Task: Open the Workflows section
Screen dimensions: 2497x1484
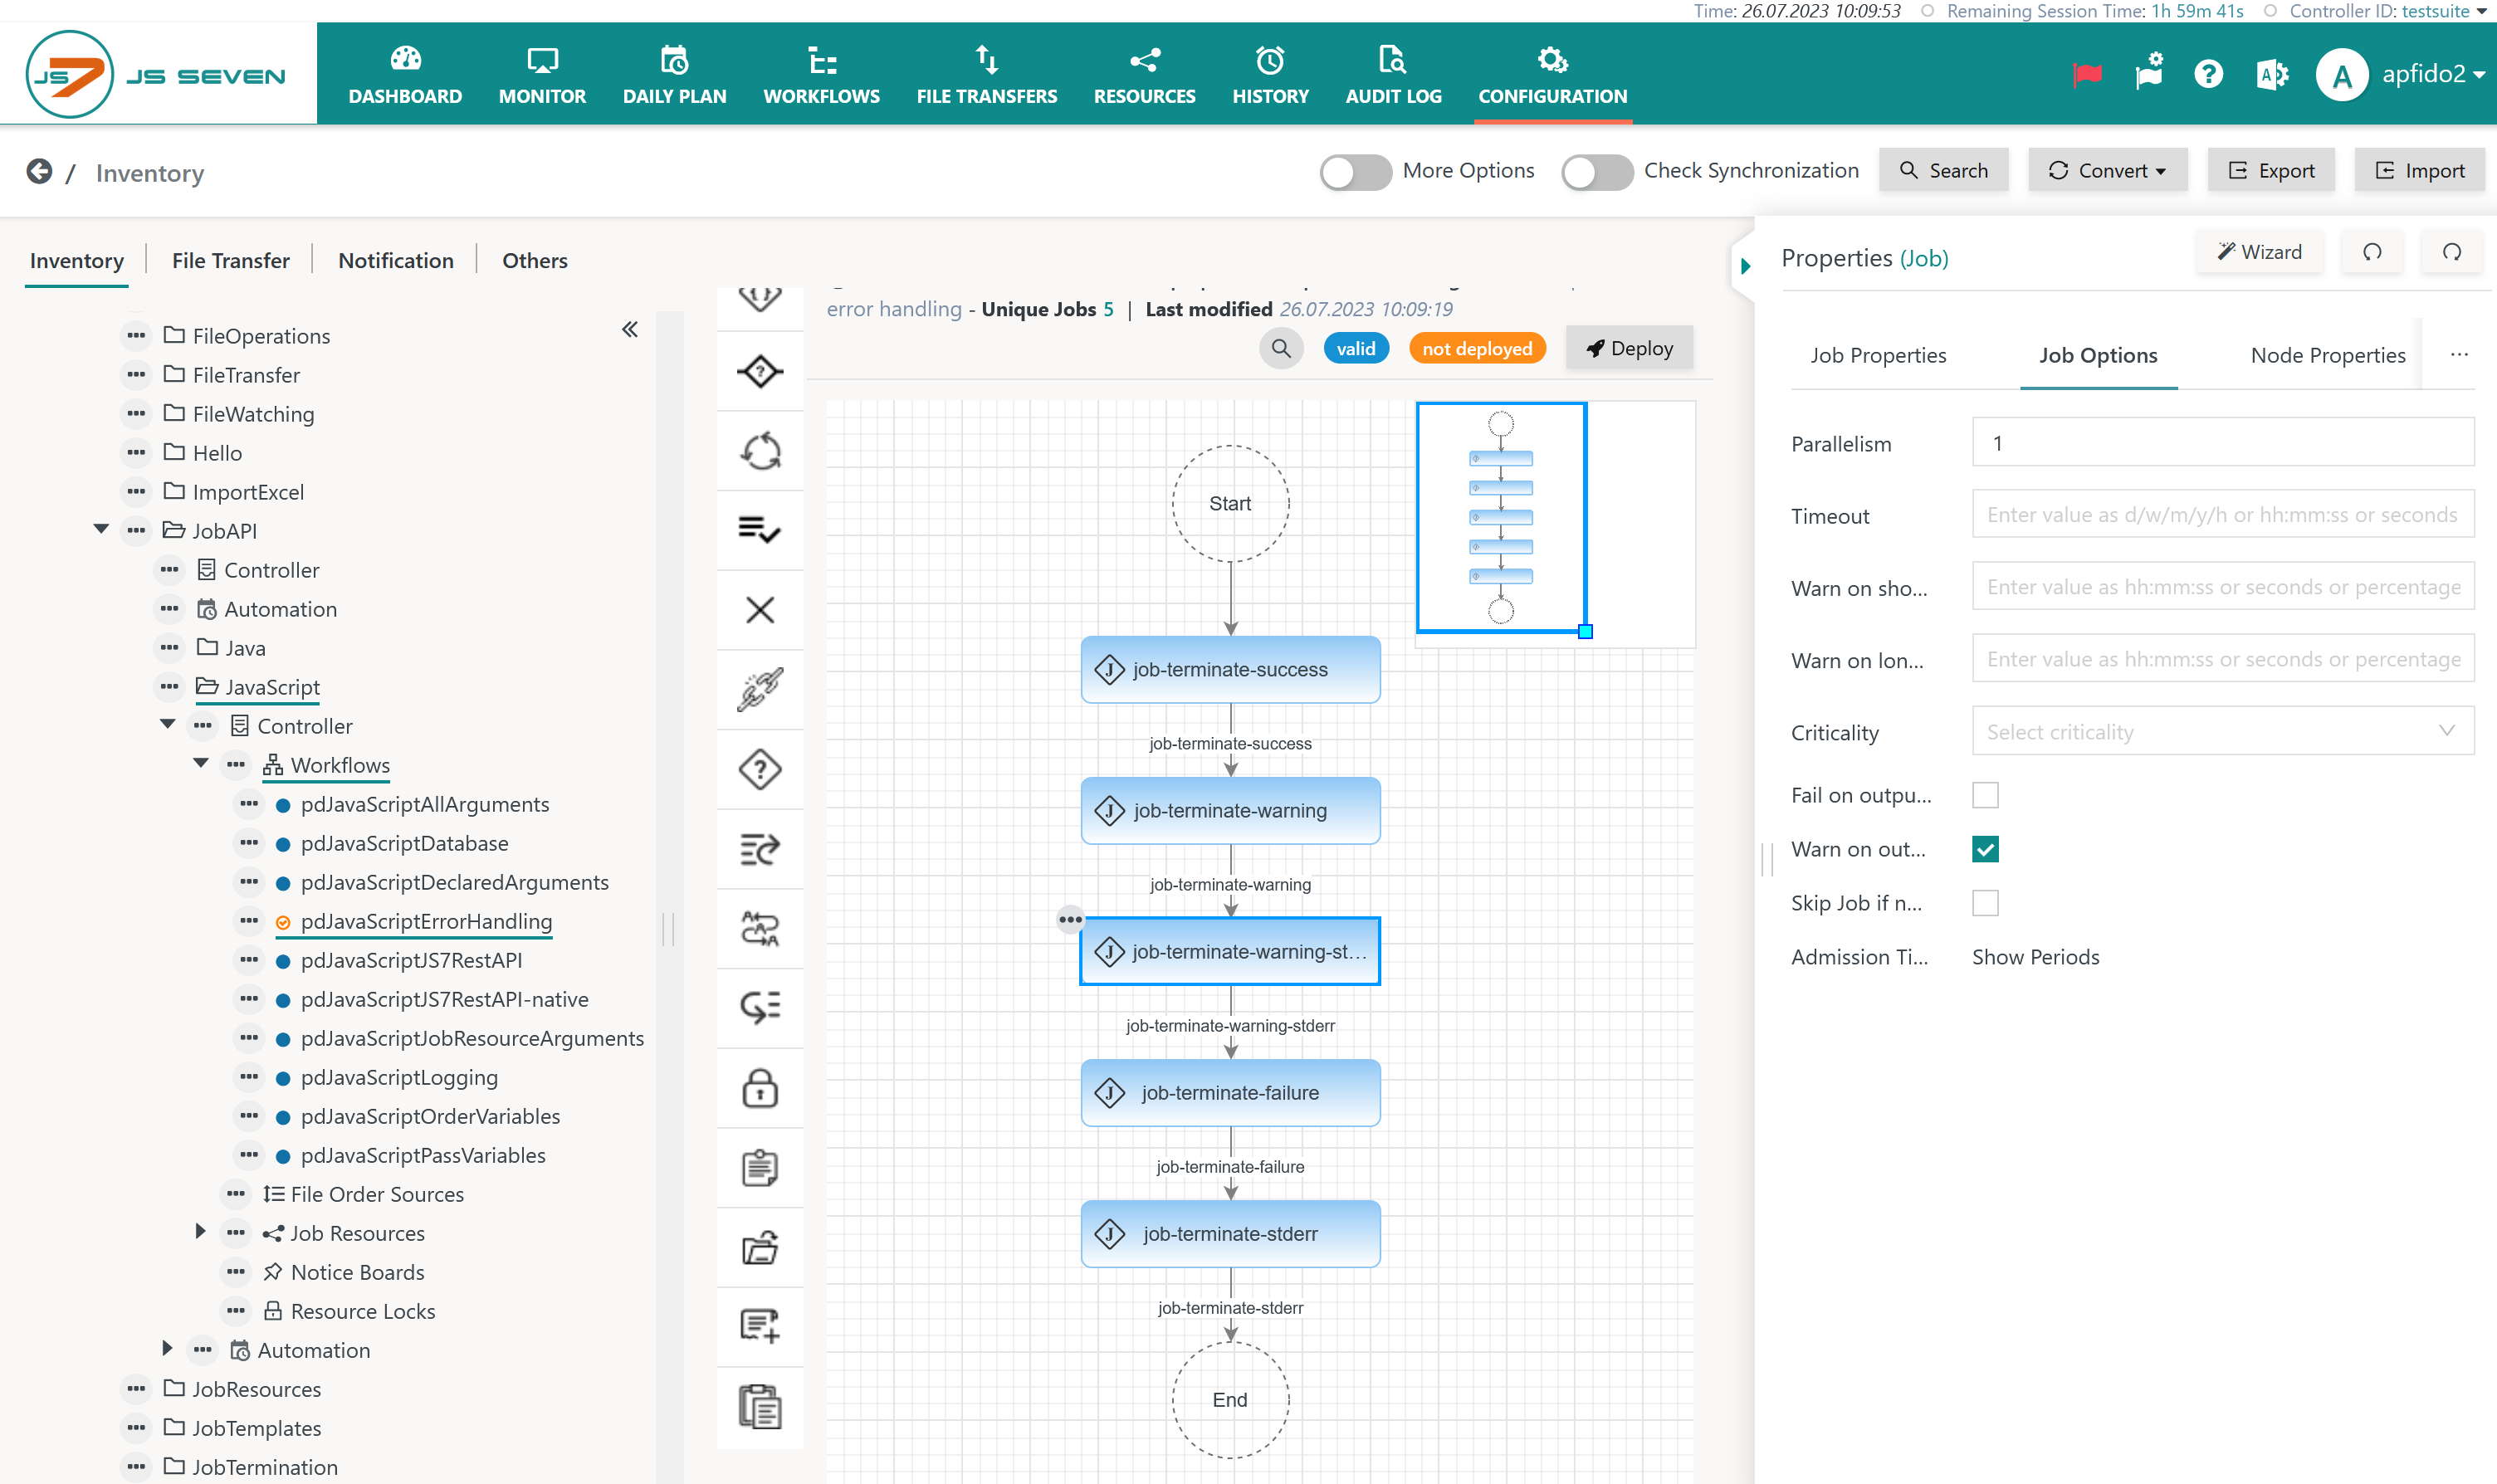Action: coord(821,74)
